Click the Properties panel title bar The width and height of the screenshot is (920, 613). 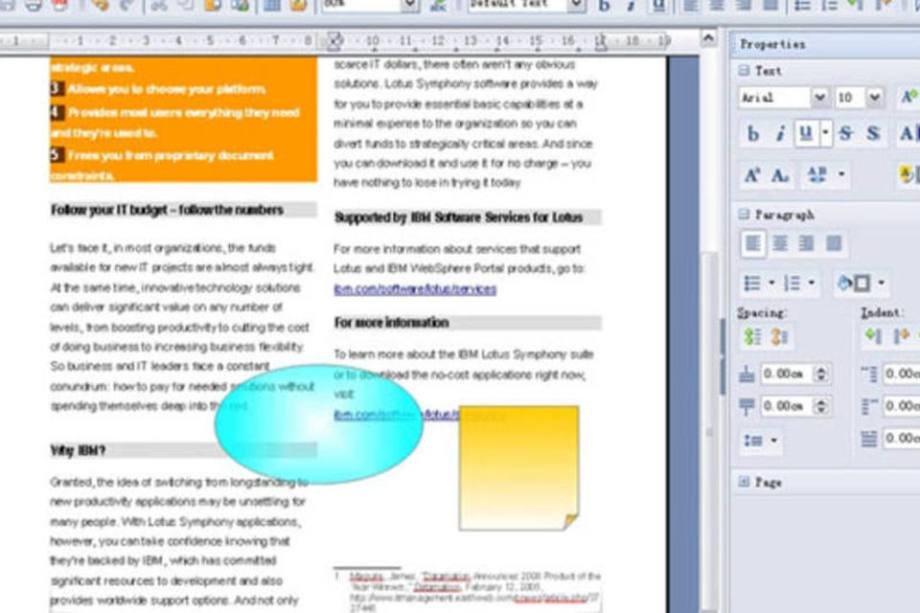click(x=824, y=44)
